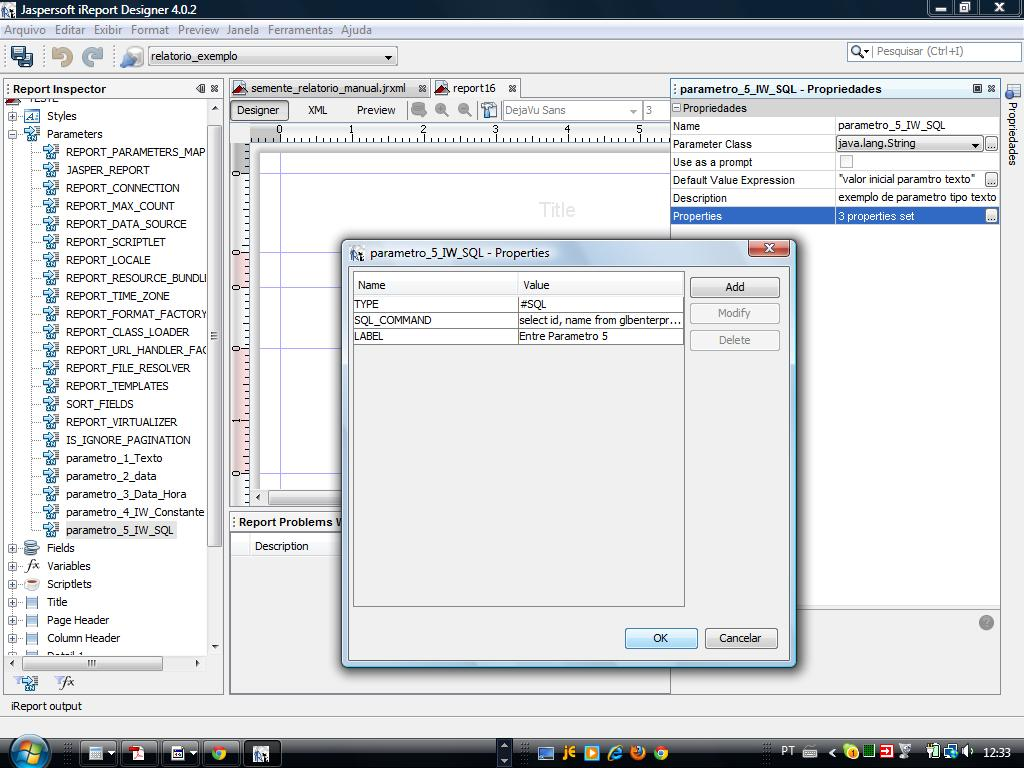Click Cancelar in the Properties dialog
The image size is (1024, 768).
coord(741,638)
